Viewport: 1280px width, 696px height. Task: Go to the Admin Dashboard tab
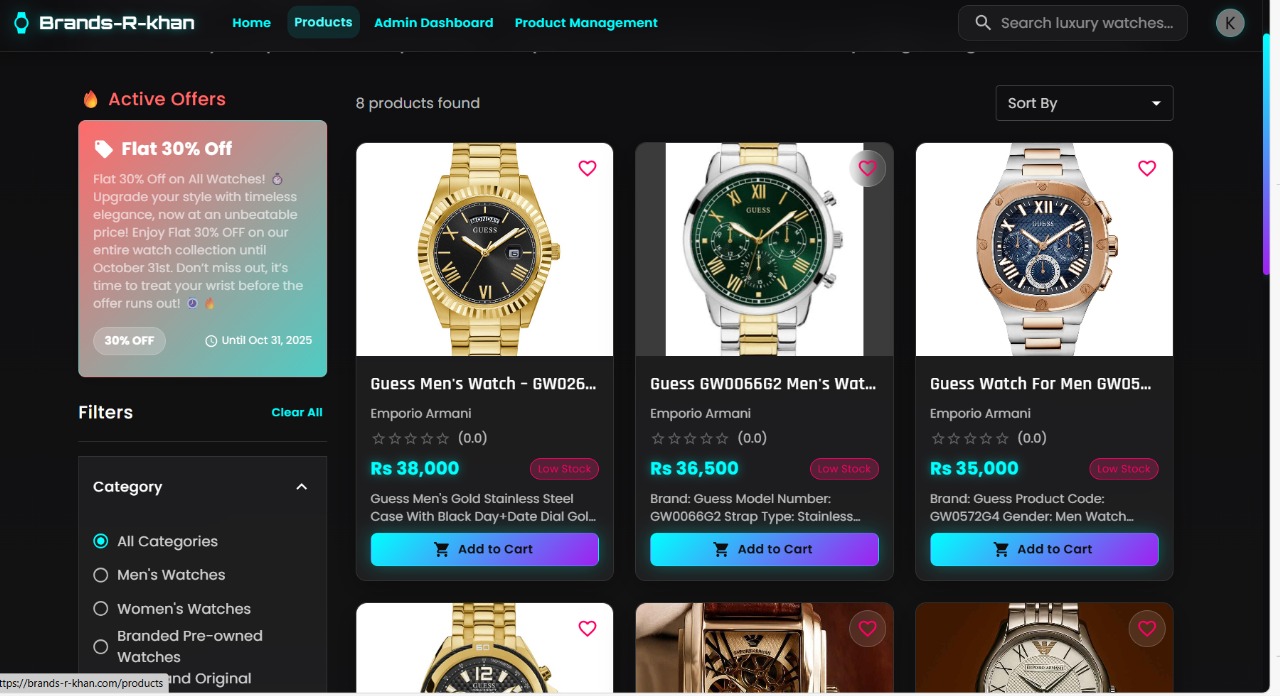(x=433, y=23)
